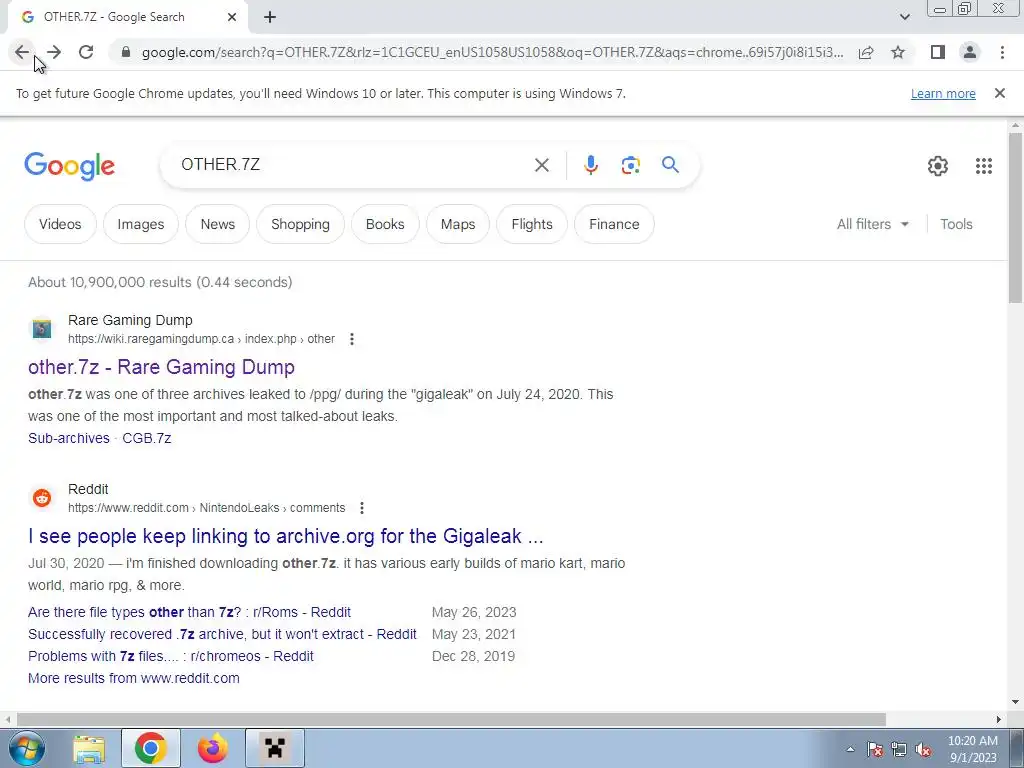Open the Google apps grid
Viewport: 1024px width, 768px height.
click(984, 166)
